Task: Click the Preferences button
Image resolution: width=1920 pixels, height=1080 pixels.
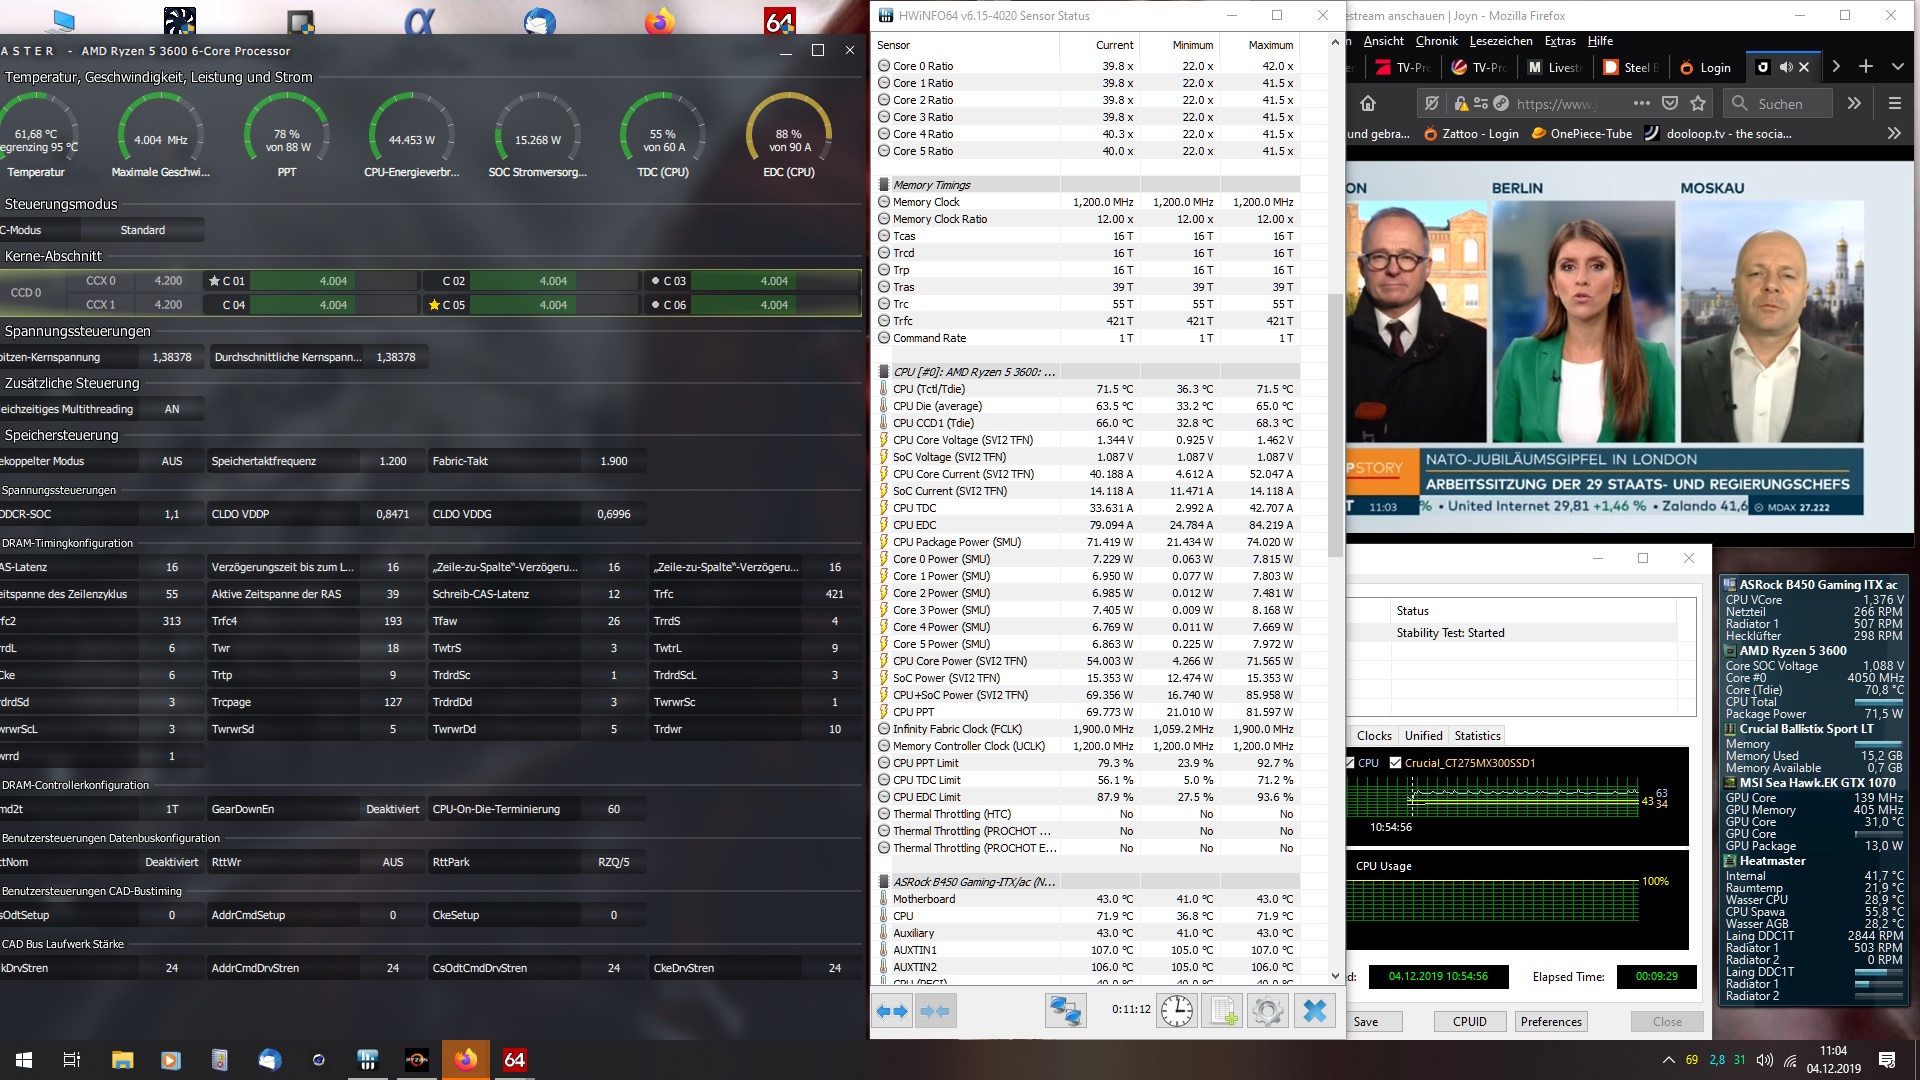Action: 1550,1021
